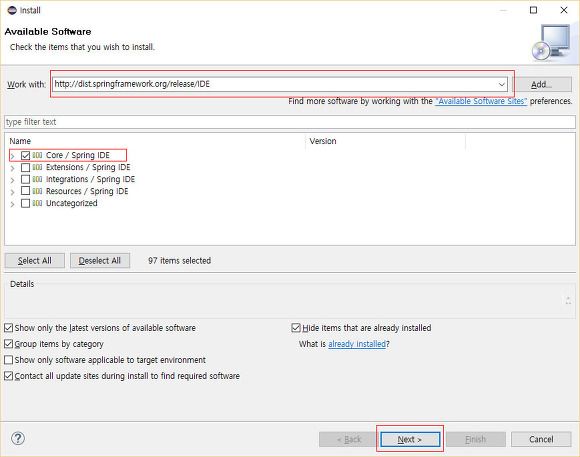This screenshot has height=457, width=580.
Task: Click the Extensions / Spring IDE category icon
Action: click(37, 167)
